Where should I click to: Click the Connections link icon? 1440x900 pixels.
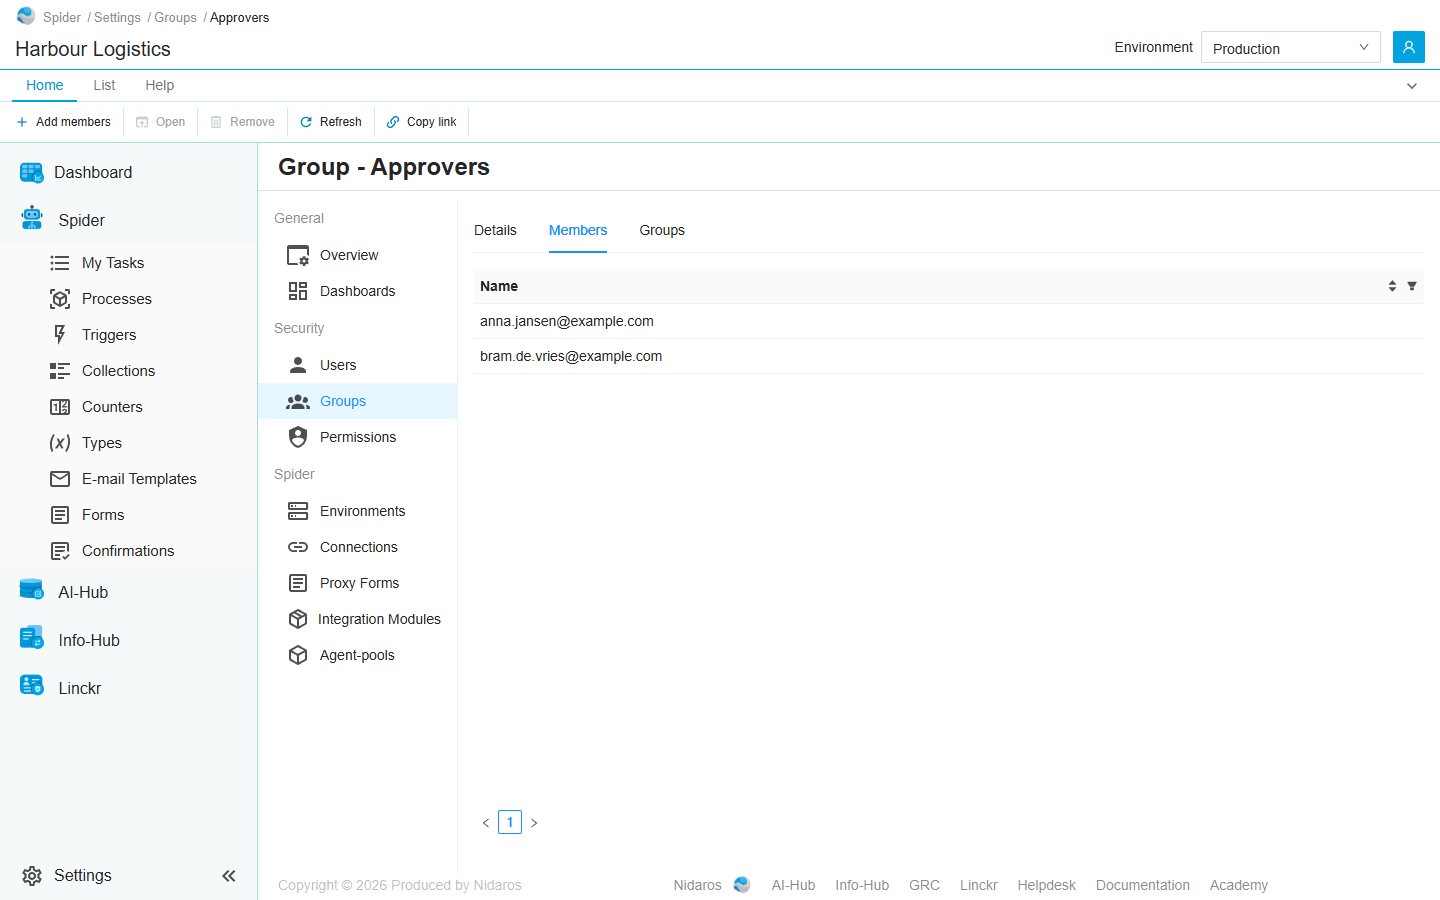click(298, 547)
